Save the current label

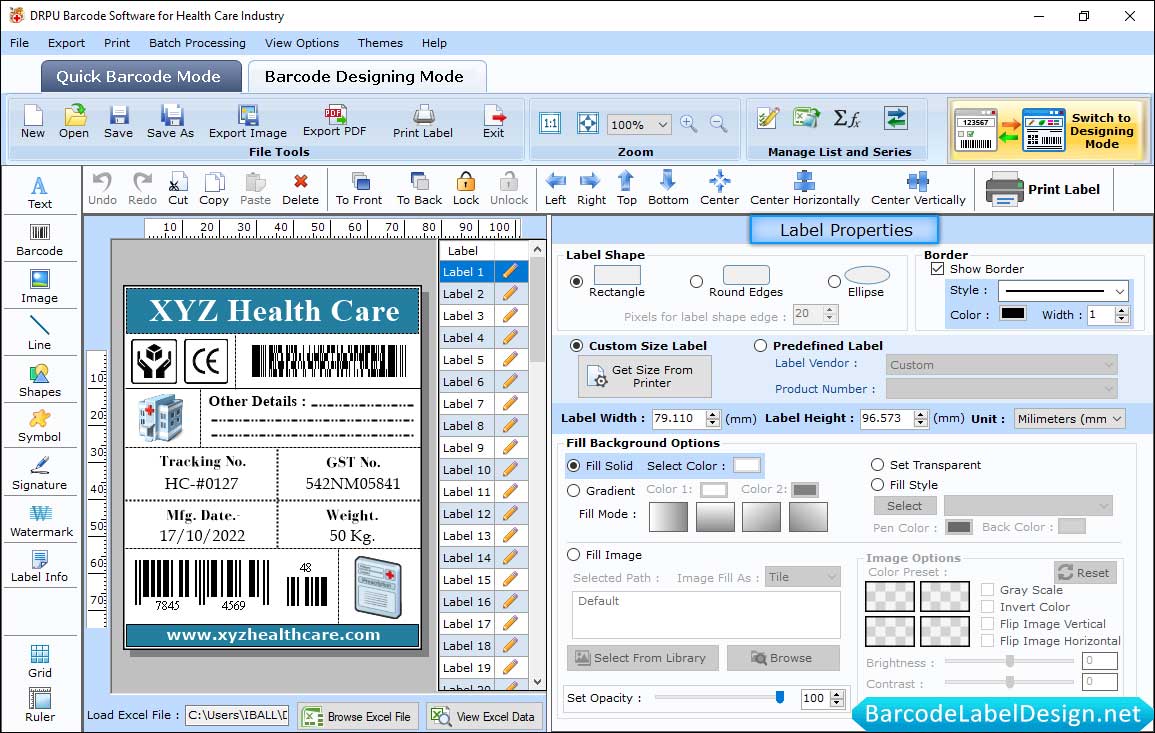(x=119, y=122)
